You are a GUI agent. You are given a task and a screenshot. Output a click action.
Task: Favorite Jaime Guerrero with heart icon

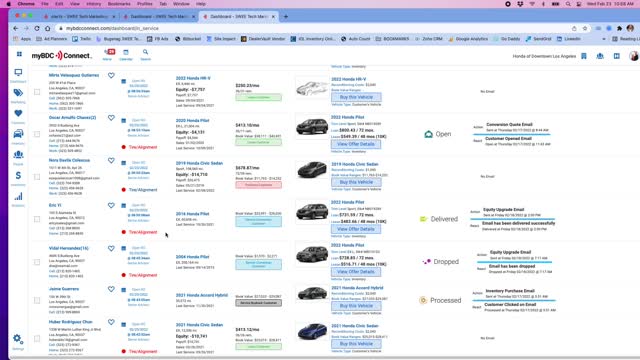point(111,289)
